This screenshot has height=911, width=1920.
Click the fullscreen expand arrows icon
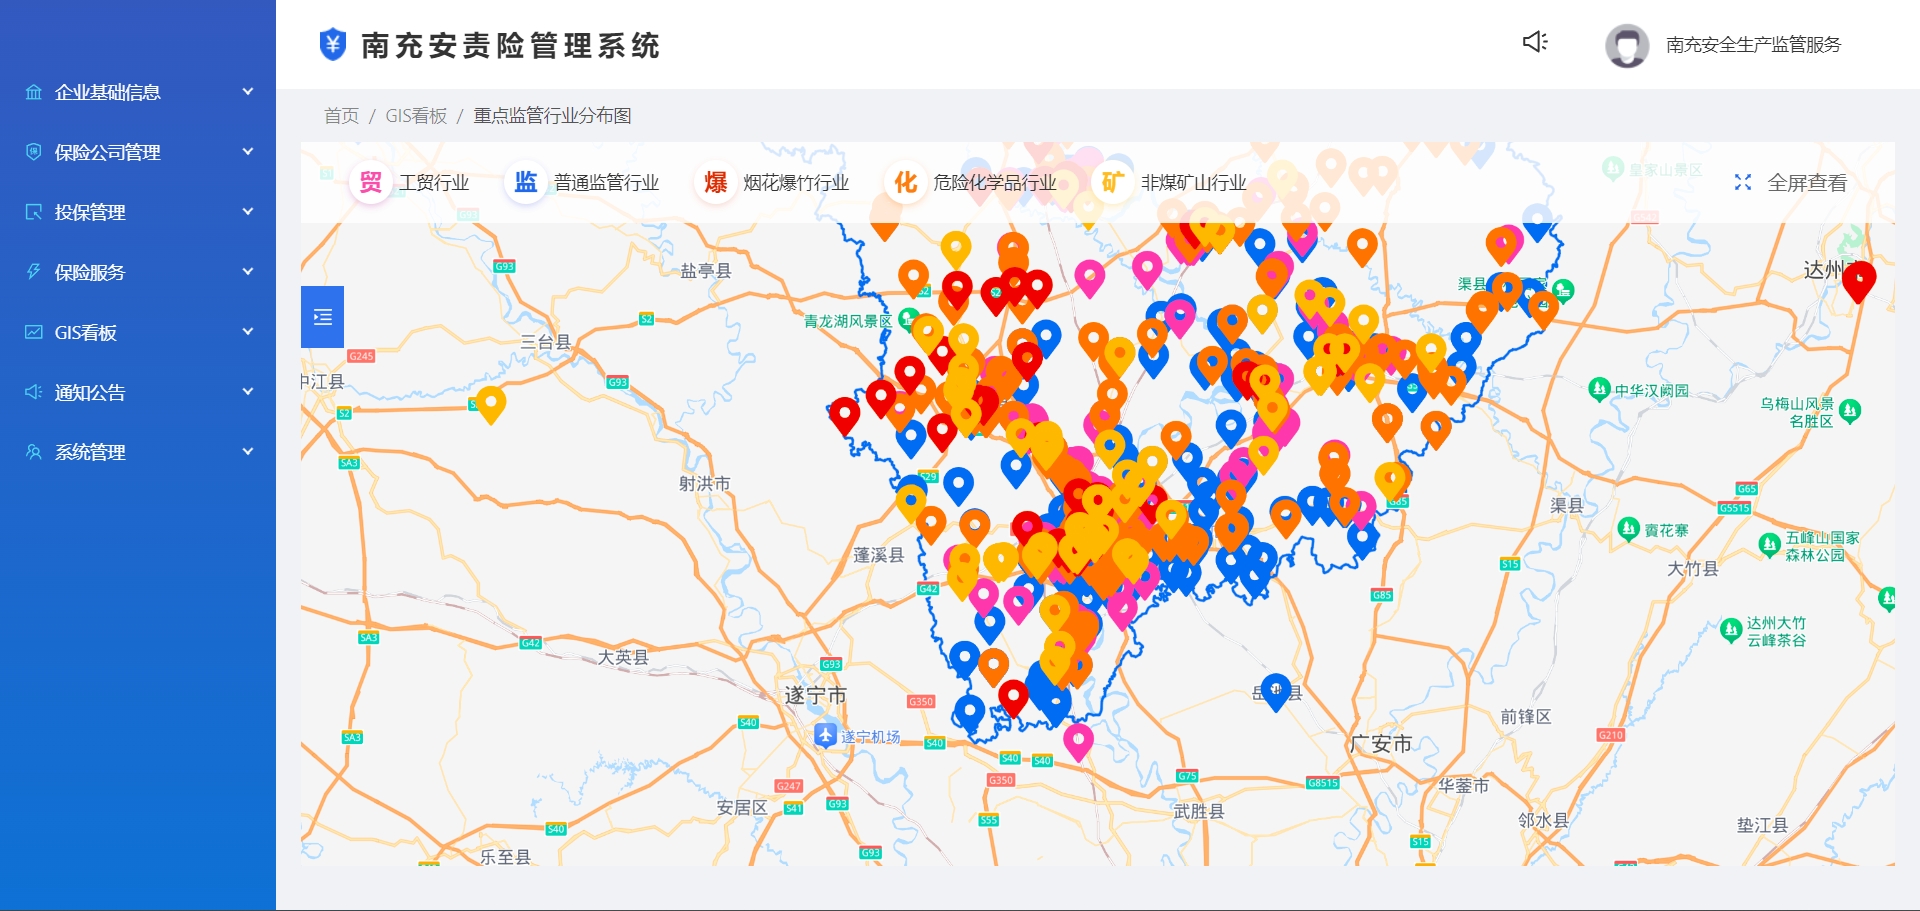coord(1743,183)
